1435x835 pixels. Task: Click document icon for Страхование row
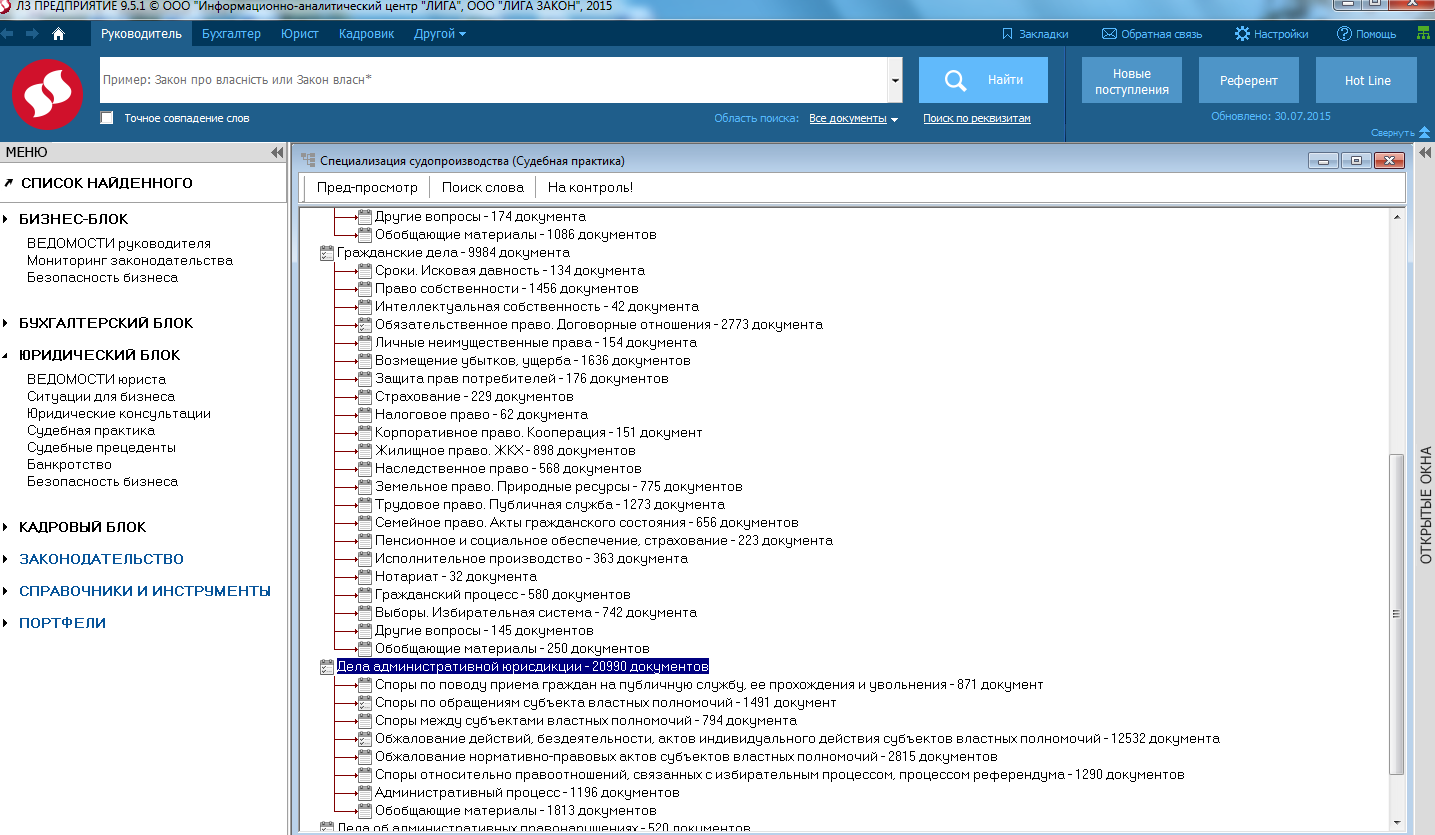click(x=365, y=397)
